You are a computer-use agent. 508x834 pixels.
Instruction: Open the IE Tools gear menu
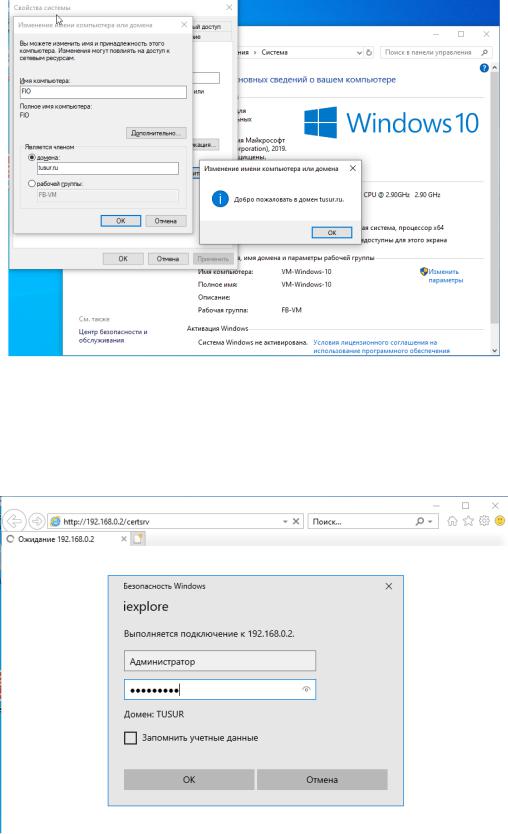[484, 521]
